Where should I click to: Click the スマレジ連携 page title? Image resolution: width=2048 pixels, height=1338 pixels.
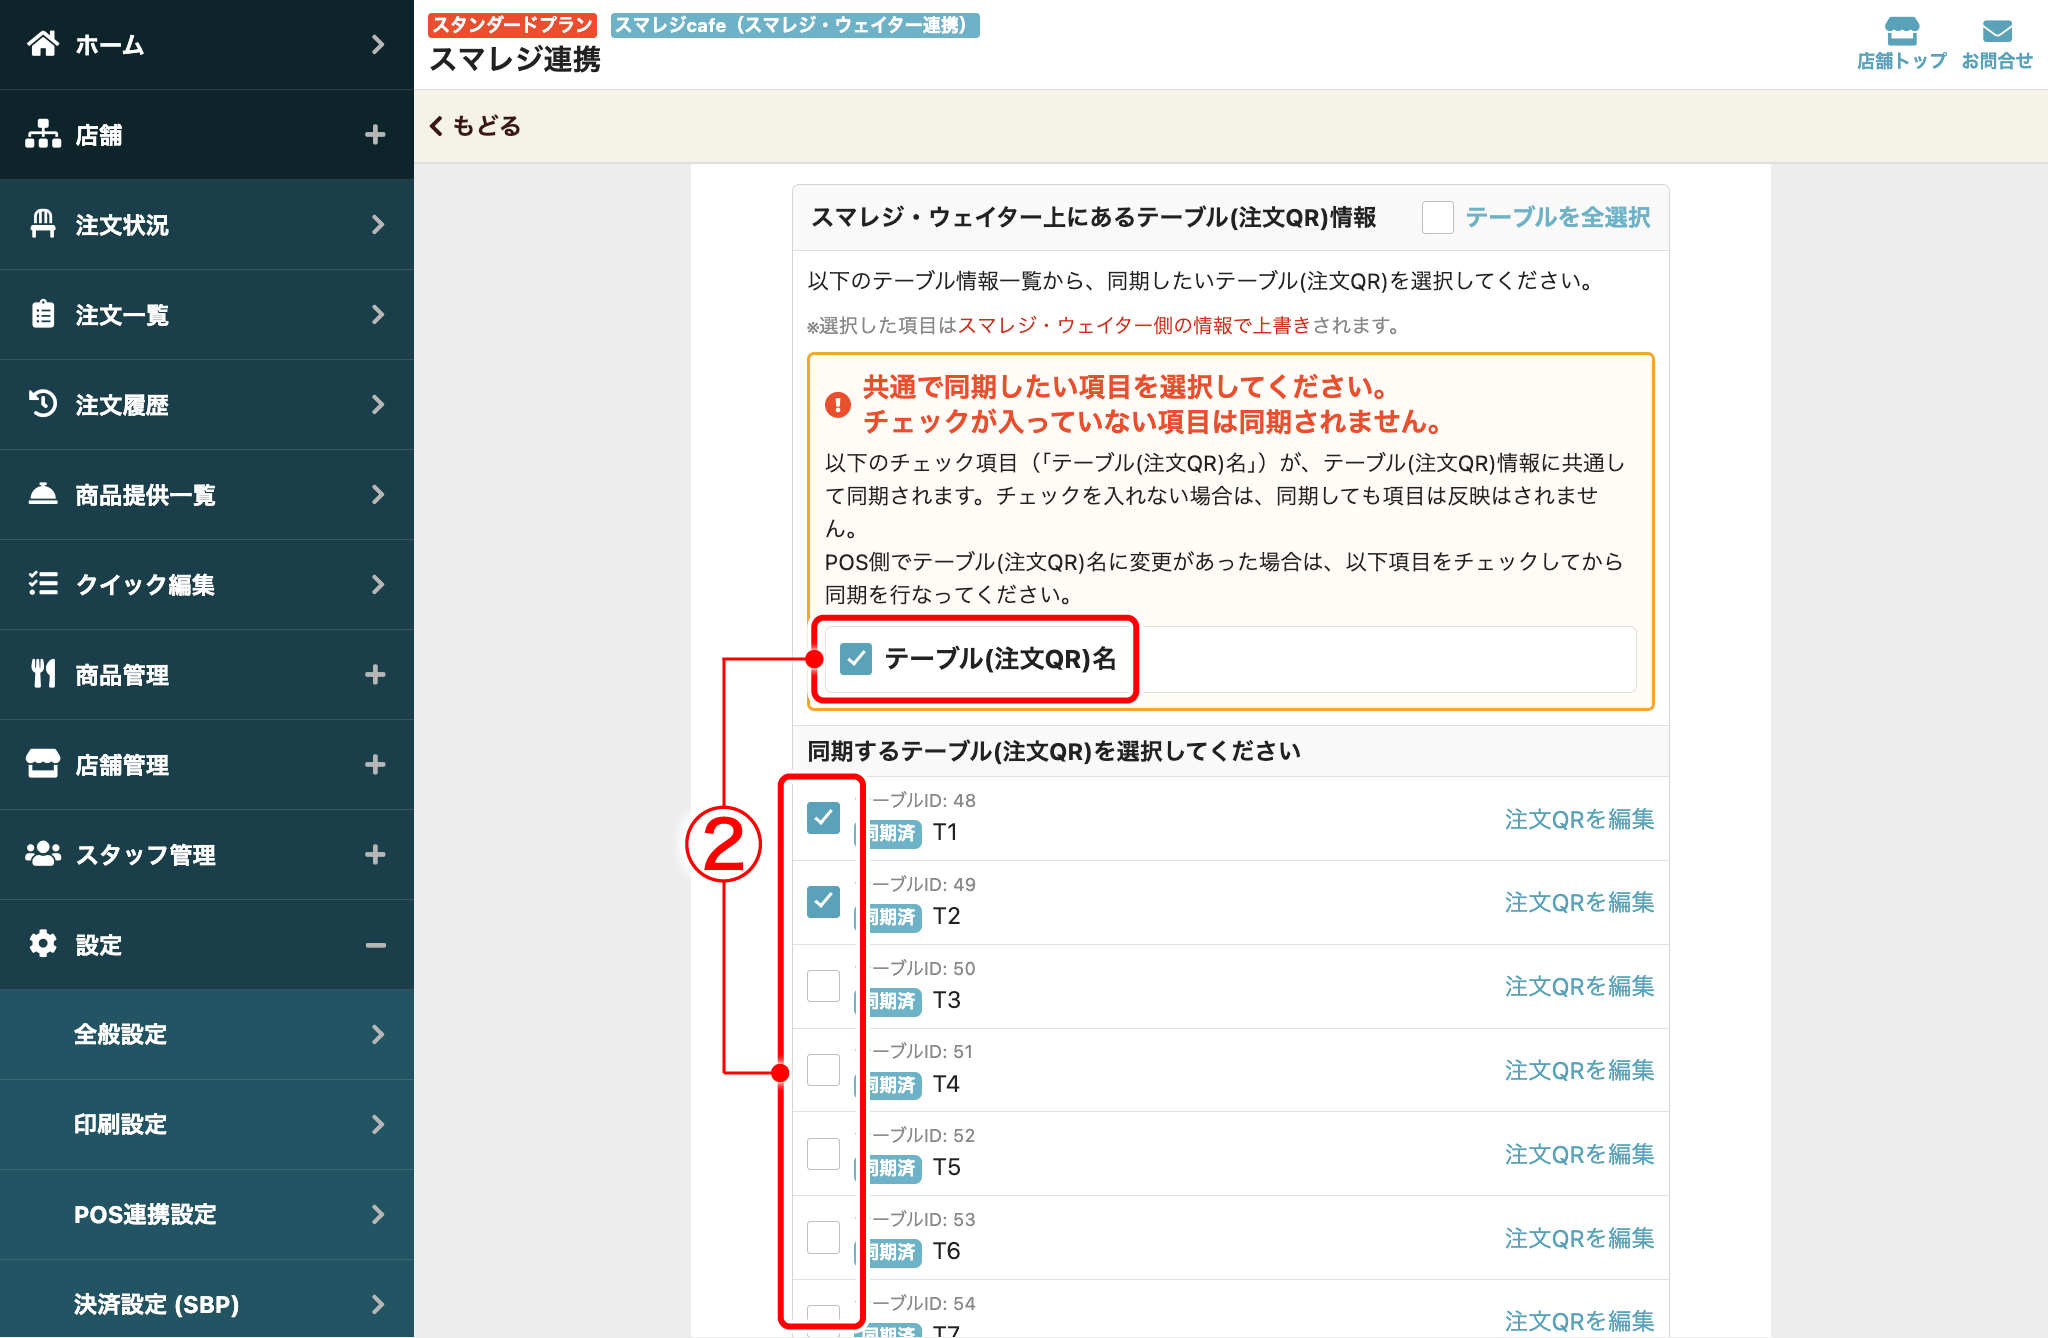[x=515, y=60]
